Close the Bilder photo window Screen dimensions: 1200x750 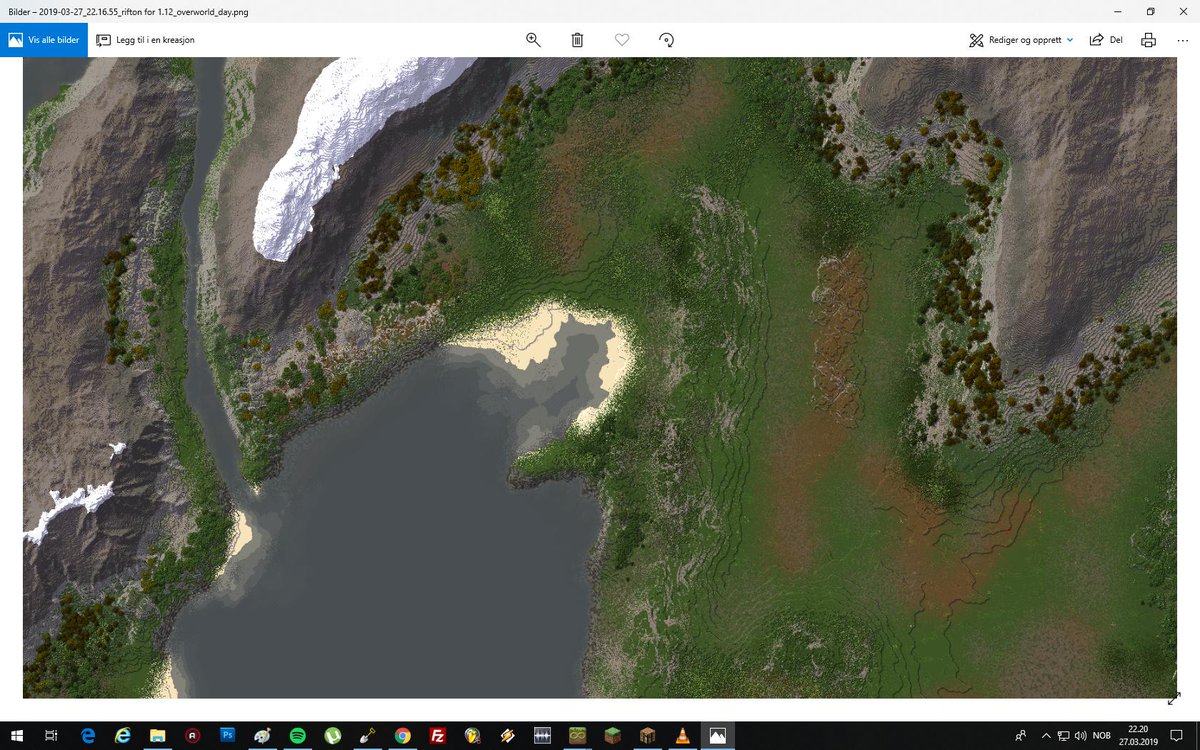[x=1182, y=11]
